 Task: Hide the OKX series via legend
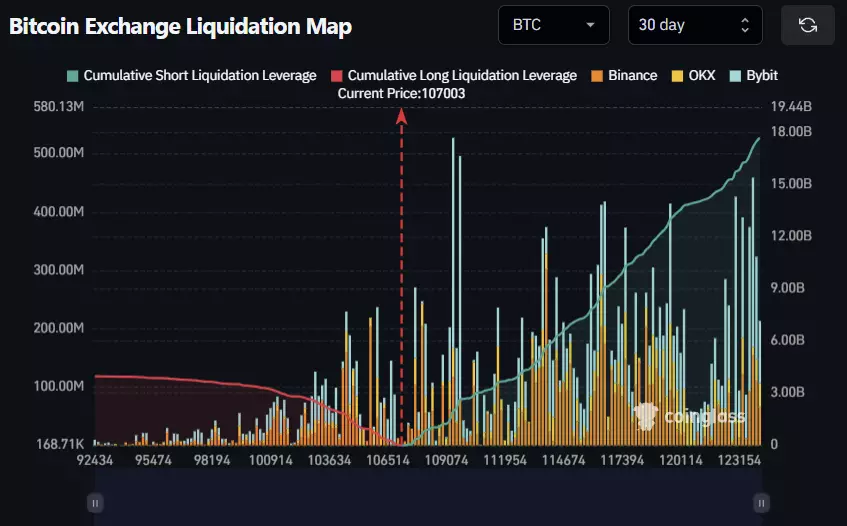[x=701, y=75]
